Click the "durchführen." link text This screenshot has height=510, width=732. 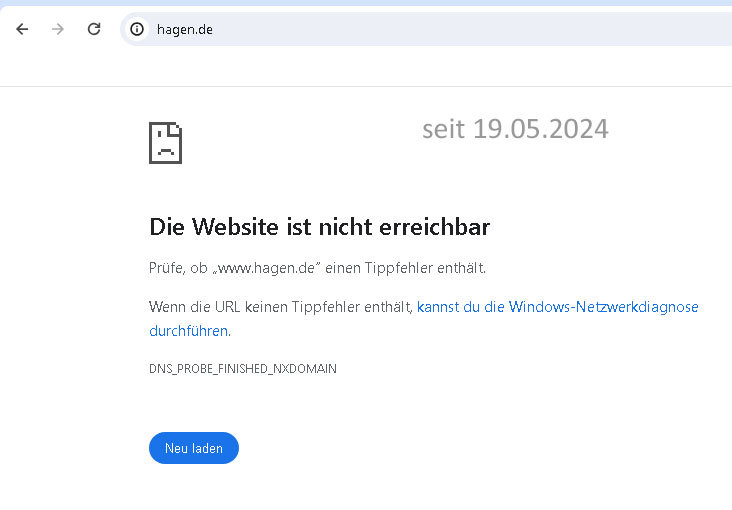coord(189,331)
